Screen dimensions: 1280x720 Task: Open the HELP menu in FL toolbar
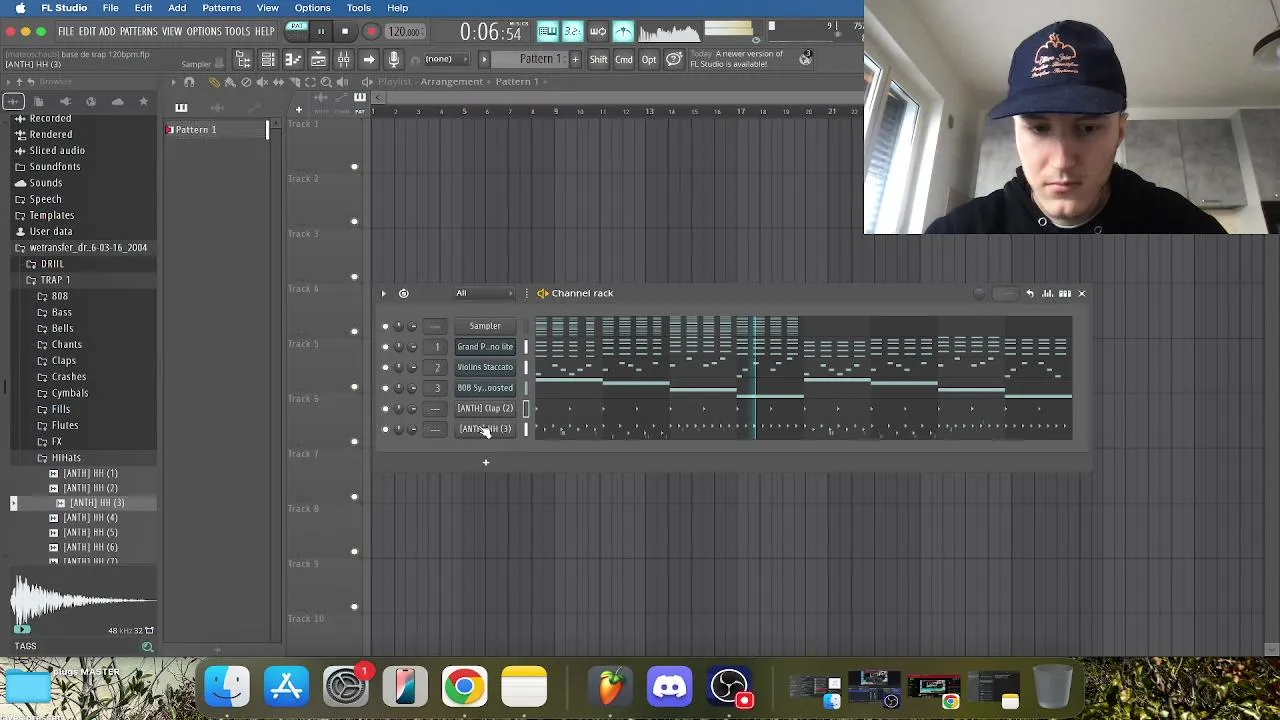point(264,32)
